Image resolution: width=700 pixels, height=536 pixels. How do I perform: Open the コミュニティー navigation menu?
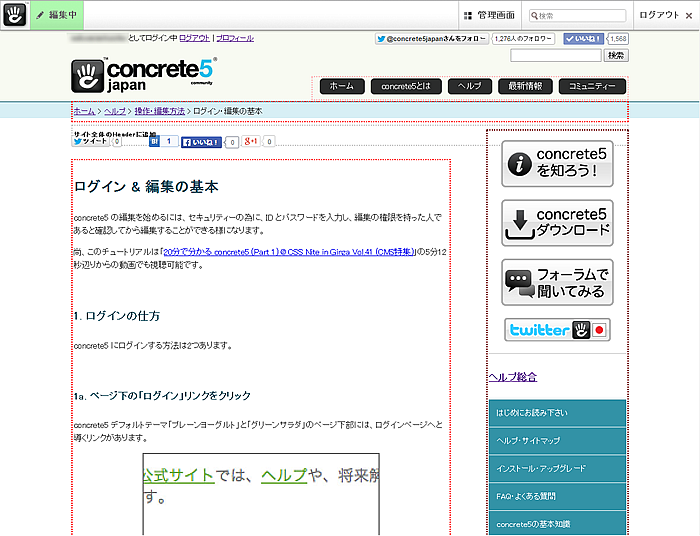tap(592, 86)
